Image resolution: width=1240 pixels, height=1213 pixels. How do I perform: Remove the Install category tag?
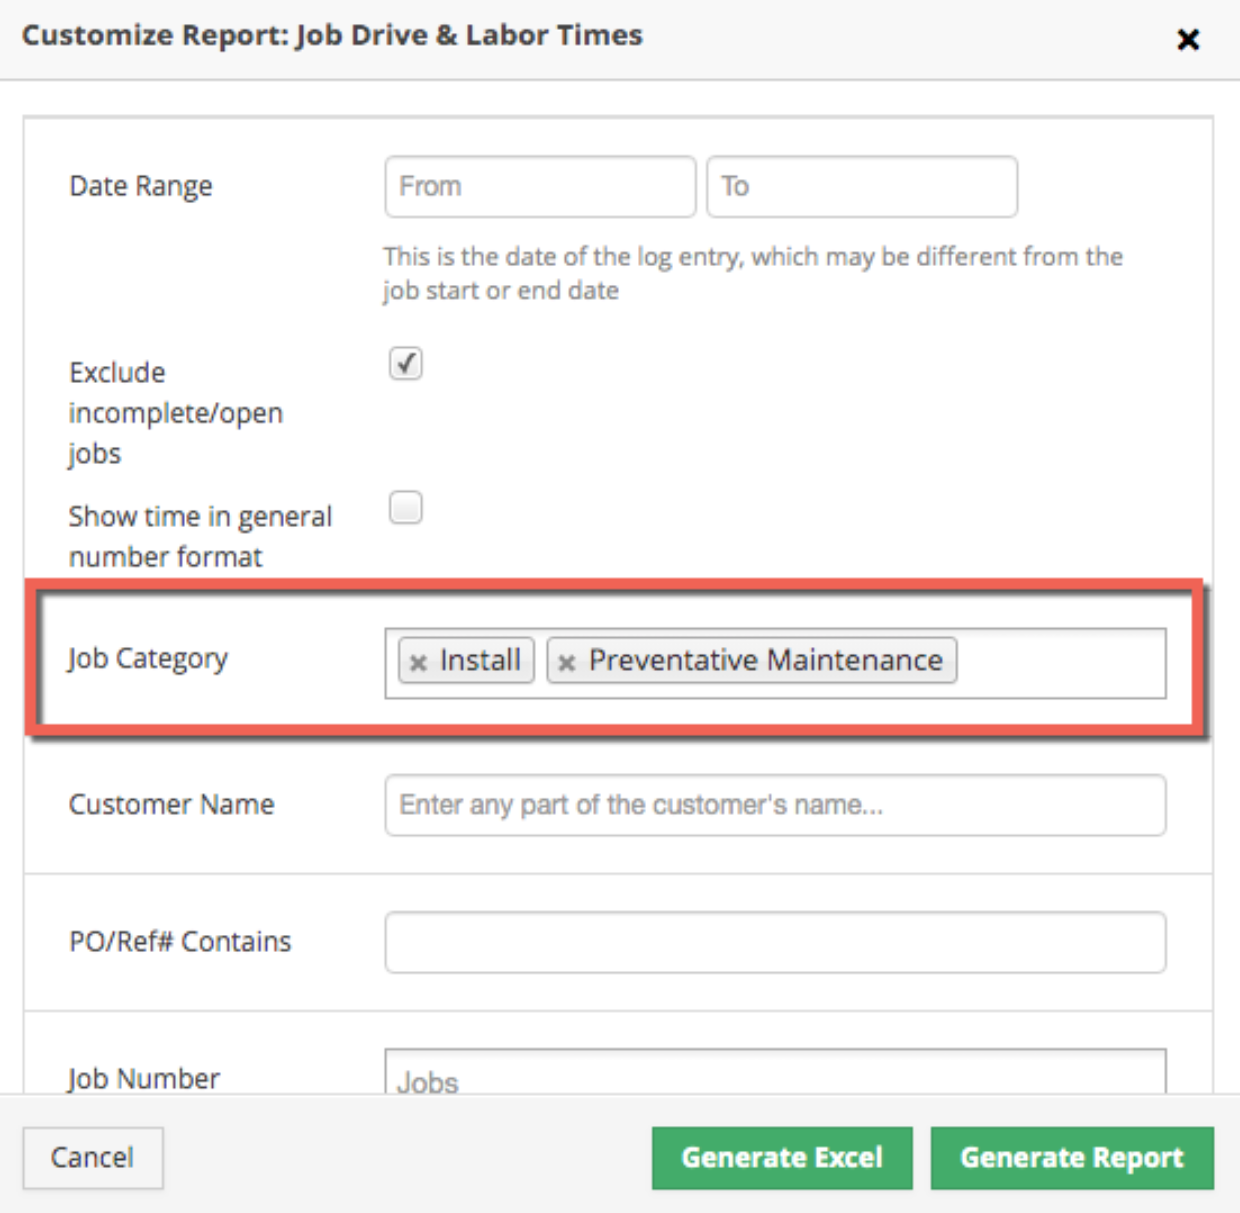[418, 662]
